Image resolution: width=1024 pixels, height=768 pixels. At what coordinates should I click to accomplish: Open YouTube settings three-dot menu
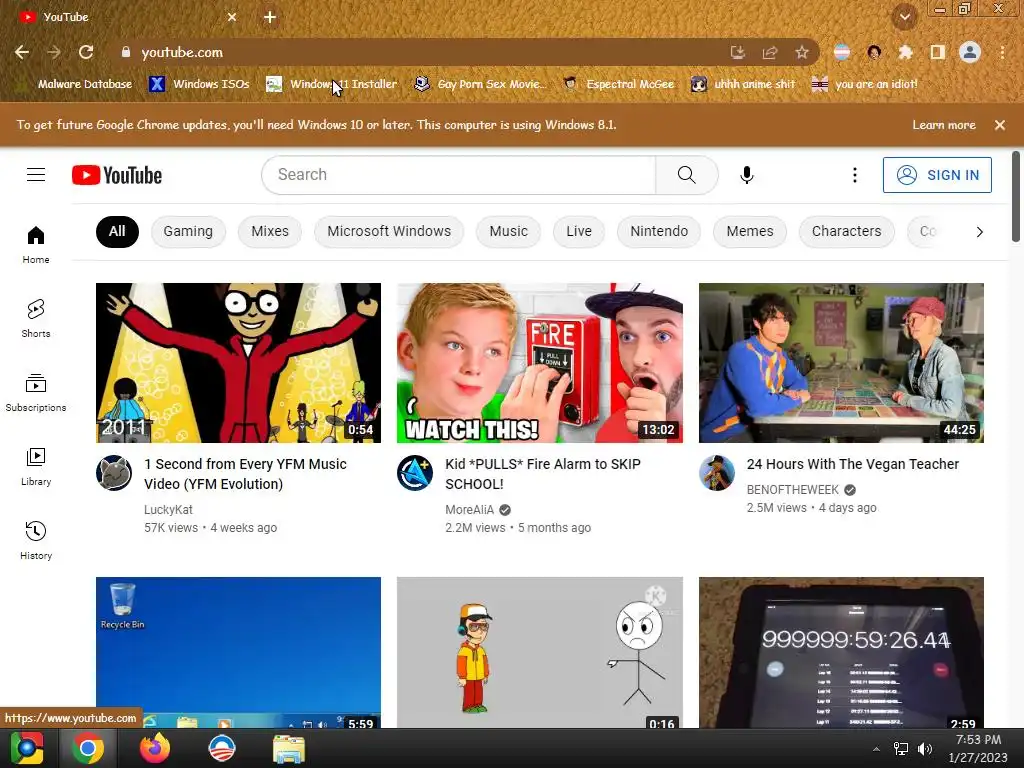(x=854, y=175)
